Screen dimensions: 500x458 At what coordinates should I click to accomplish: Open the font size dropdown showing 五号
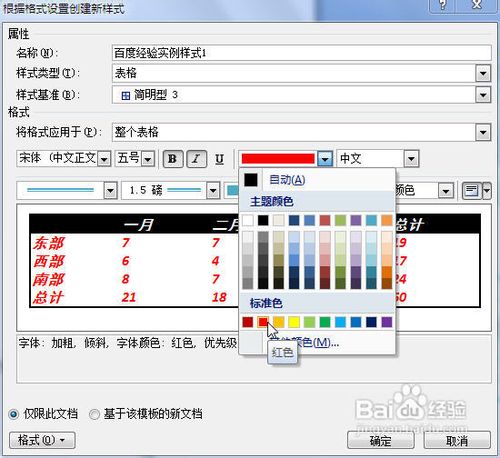click(147, 159)
